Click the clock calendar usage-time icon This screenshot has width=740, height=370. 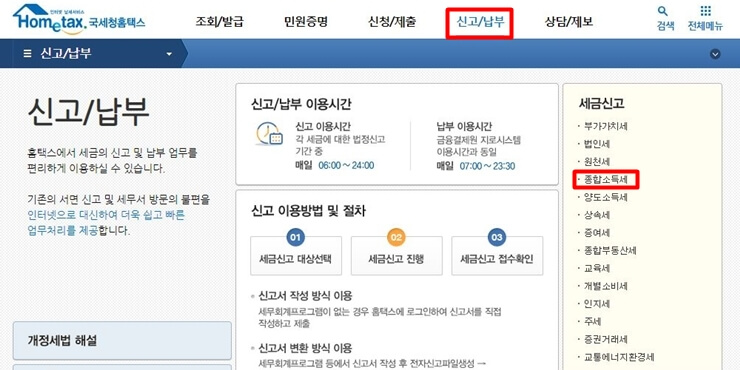(x=269, y=134)
